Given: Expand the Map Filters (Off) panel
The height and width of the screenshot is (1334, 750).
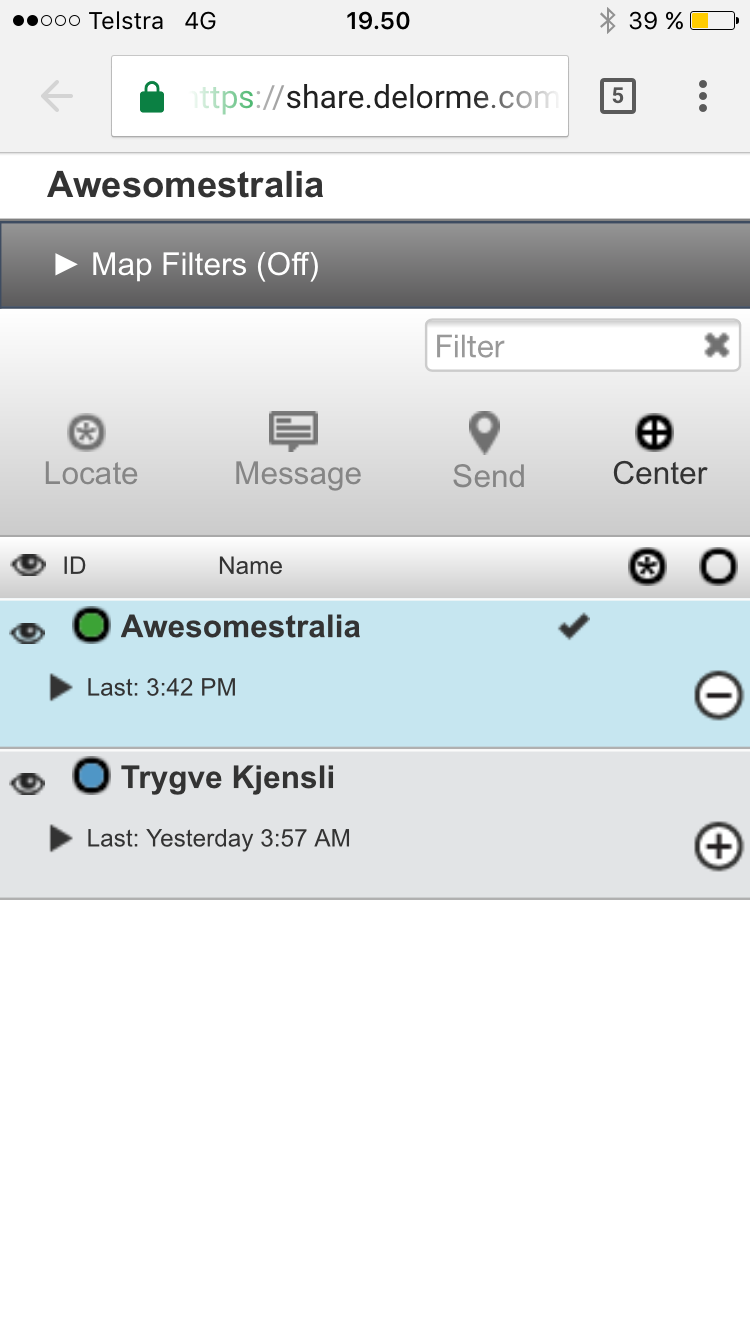Looking at the screenshot, I should tap(186, 264).
